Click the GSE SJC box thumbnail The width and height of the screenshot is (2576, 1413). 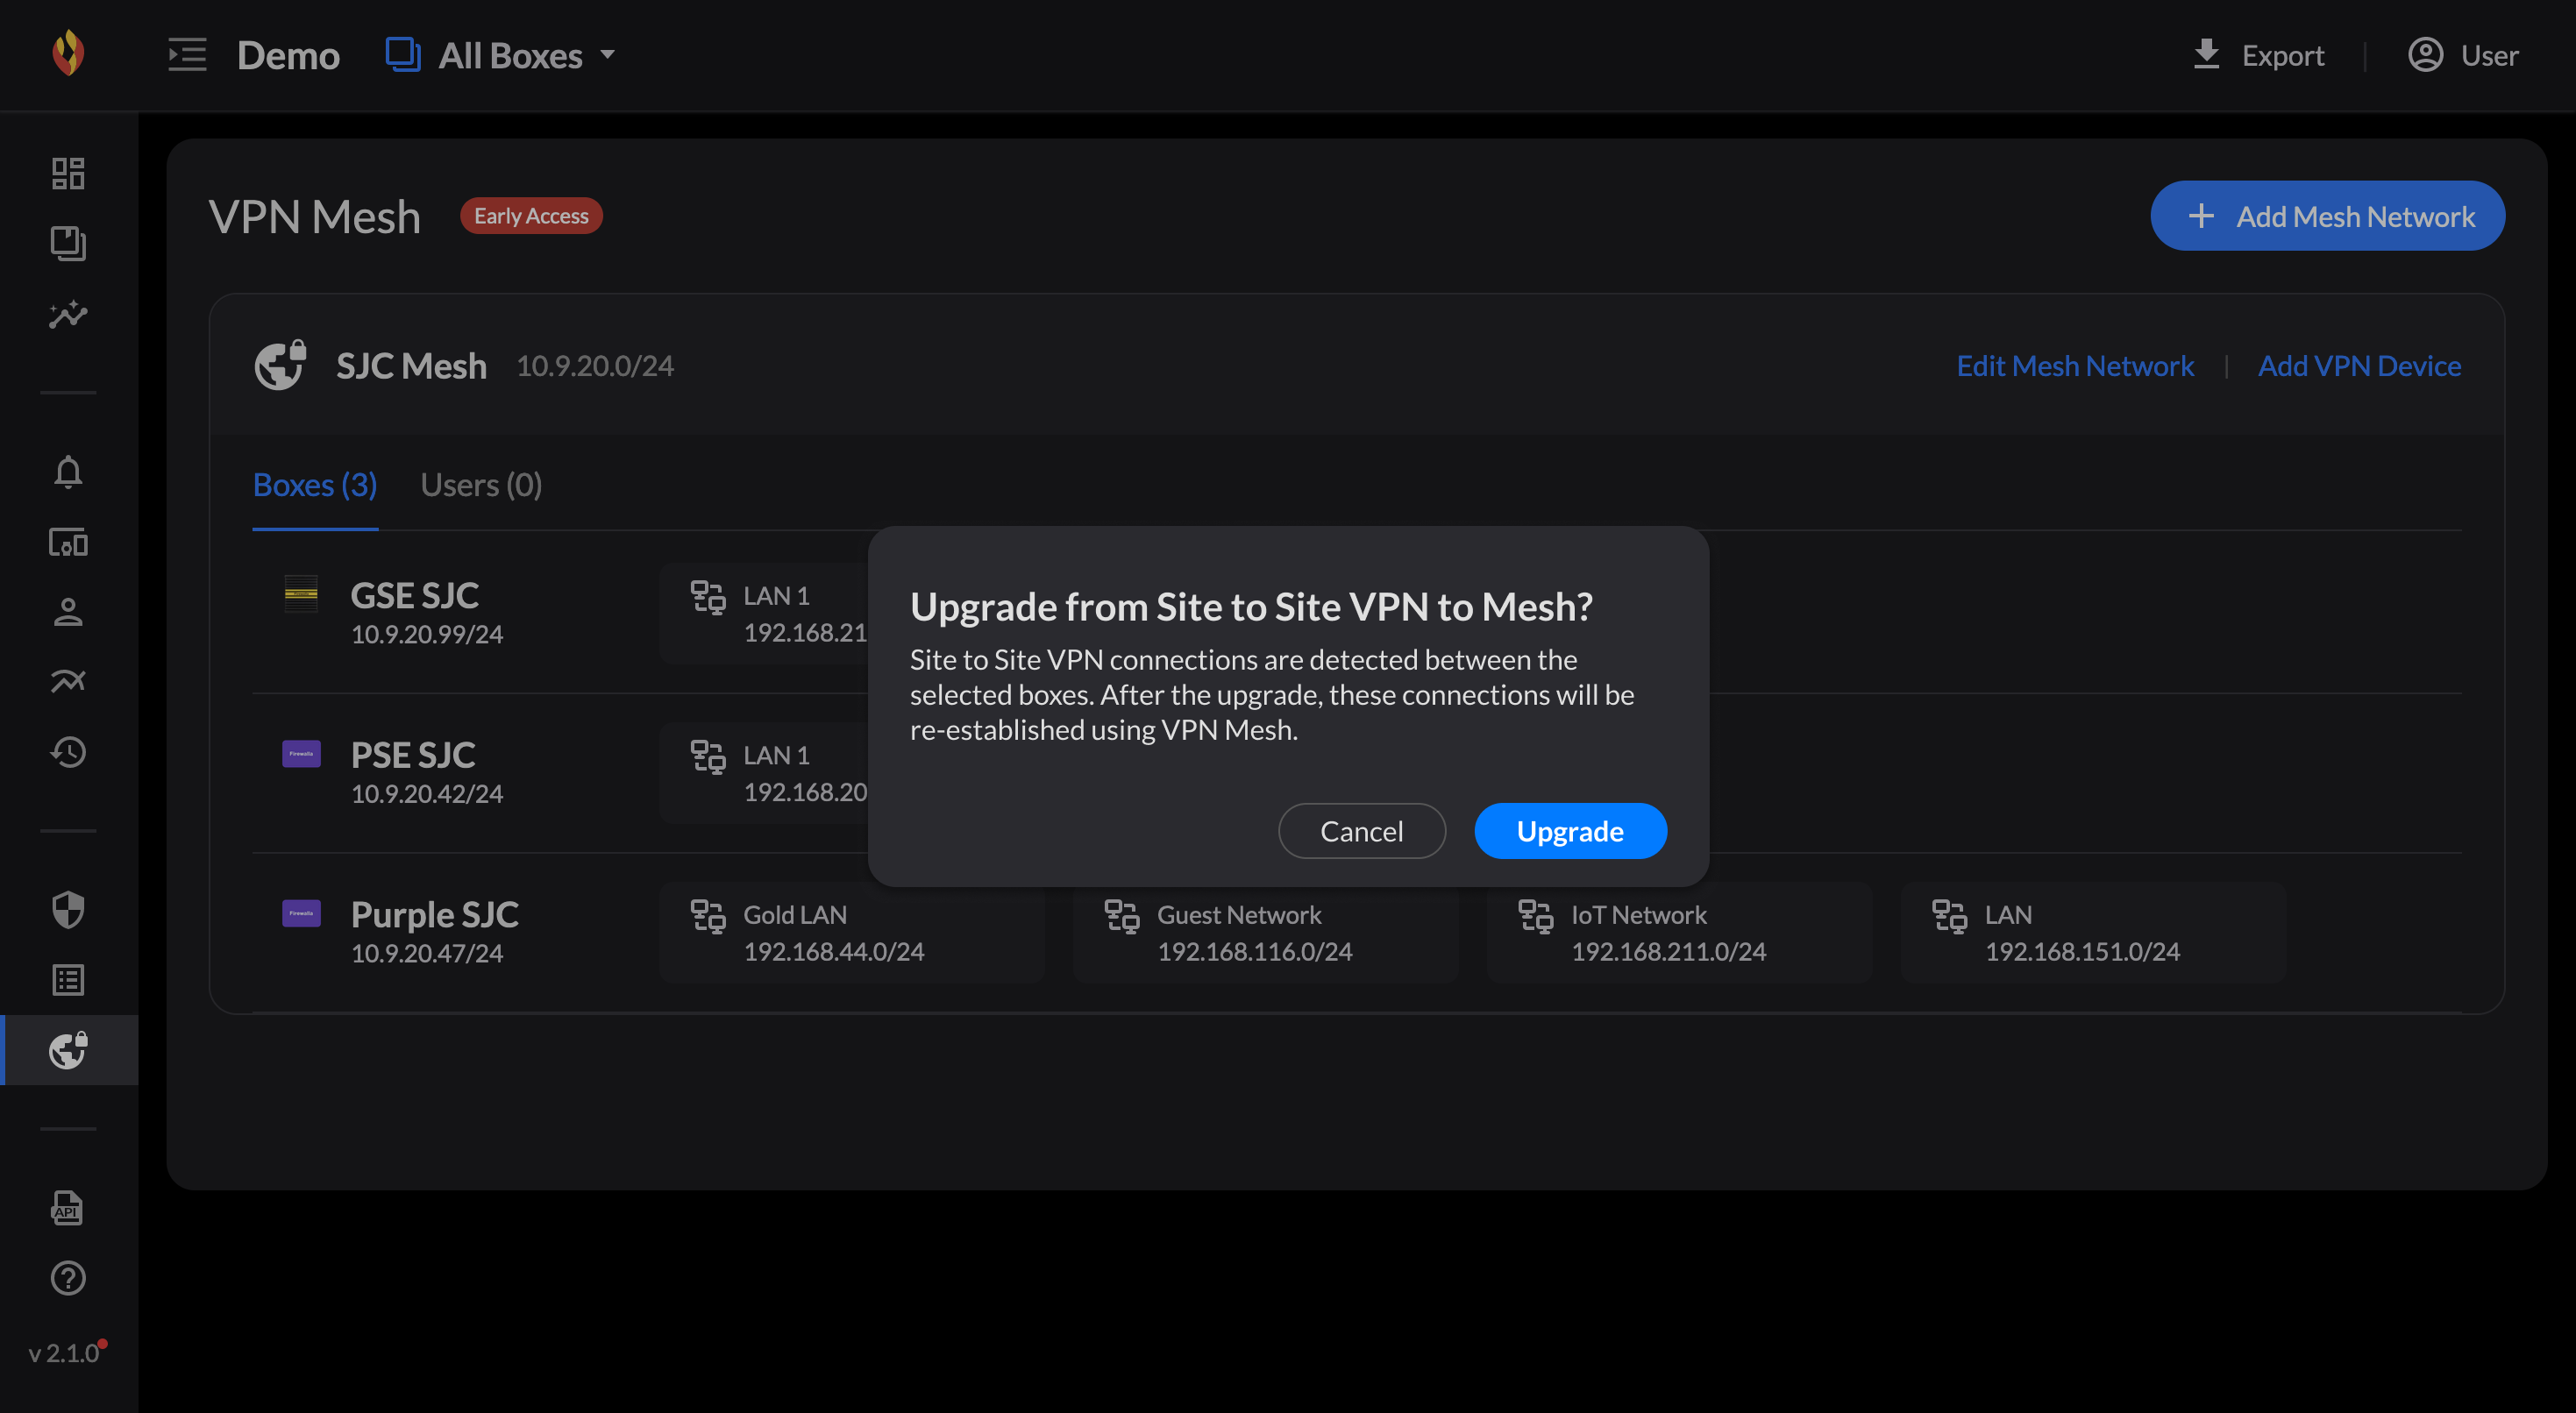pyautogui.click(x=301, y=594)
